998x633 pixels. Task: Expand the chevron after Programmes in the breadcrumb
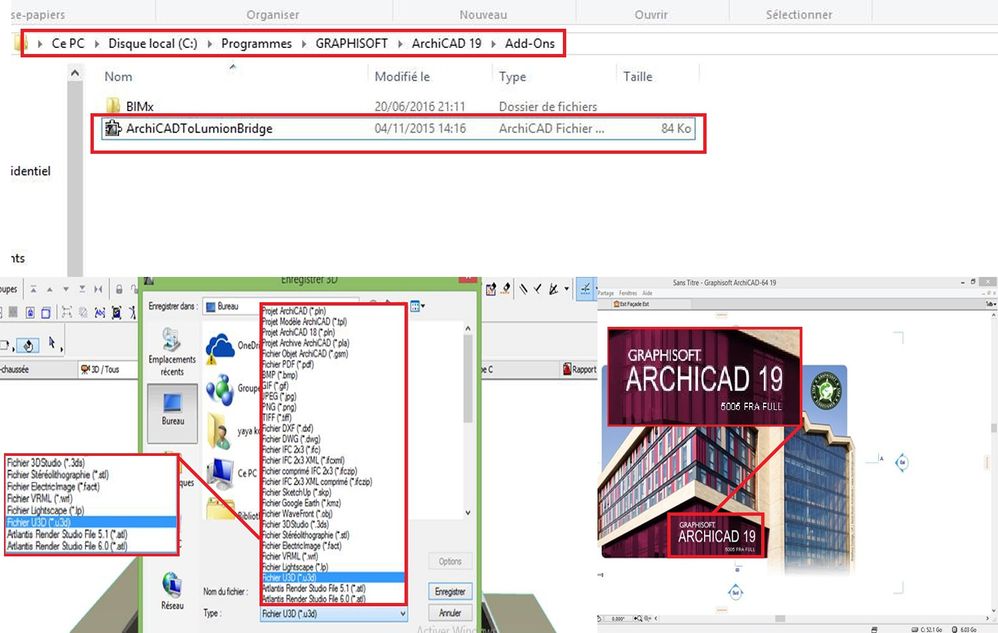pos(304,44)
